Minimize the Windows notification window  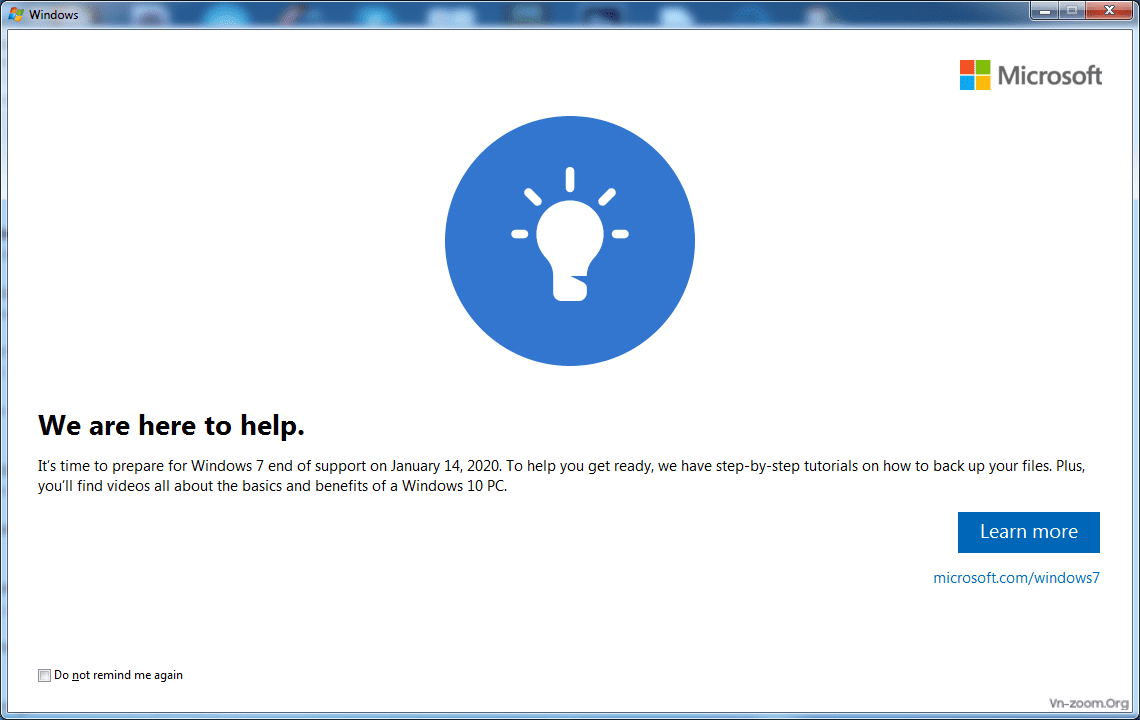click(1047, 10)
